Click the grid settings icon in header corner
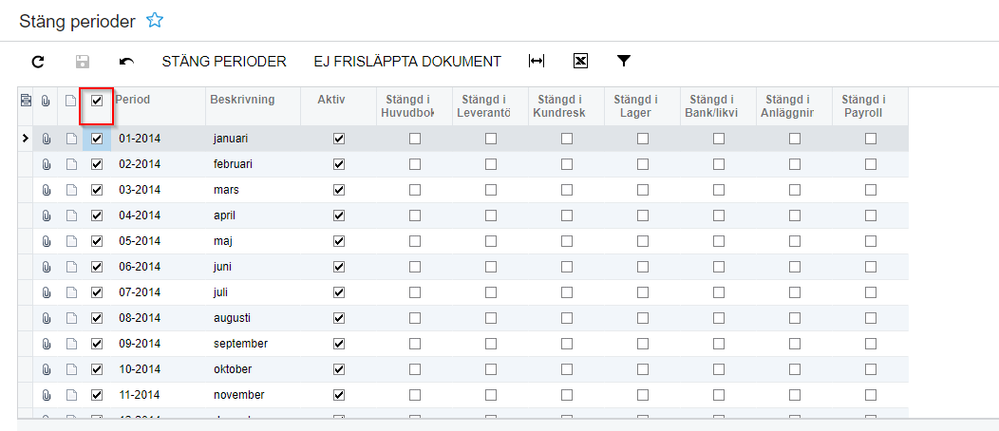Viewport: 999px width, 431px height. click(26, 100)
